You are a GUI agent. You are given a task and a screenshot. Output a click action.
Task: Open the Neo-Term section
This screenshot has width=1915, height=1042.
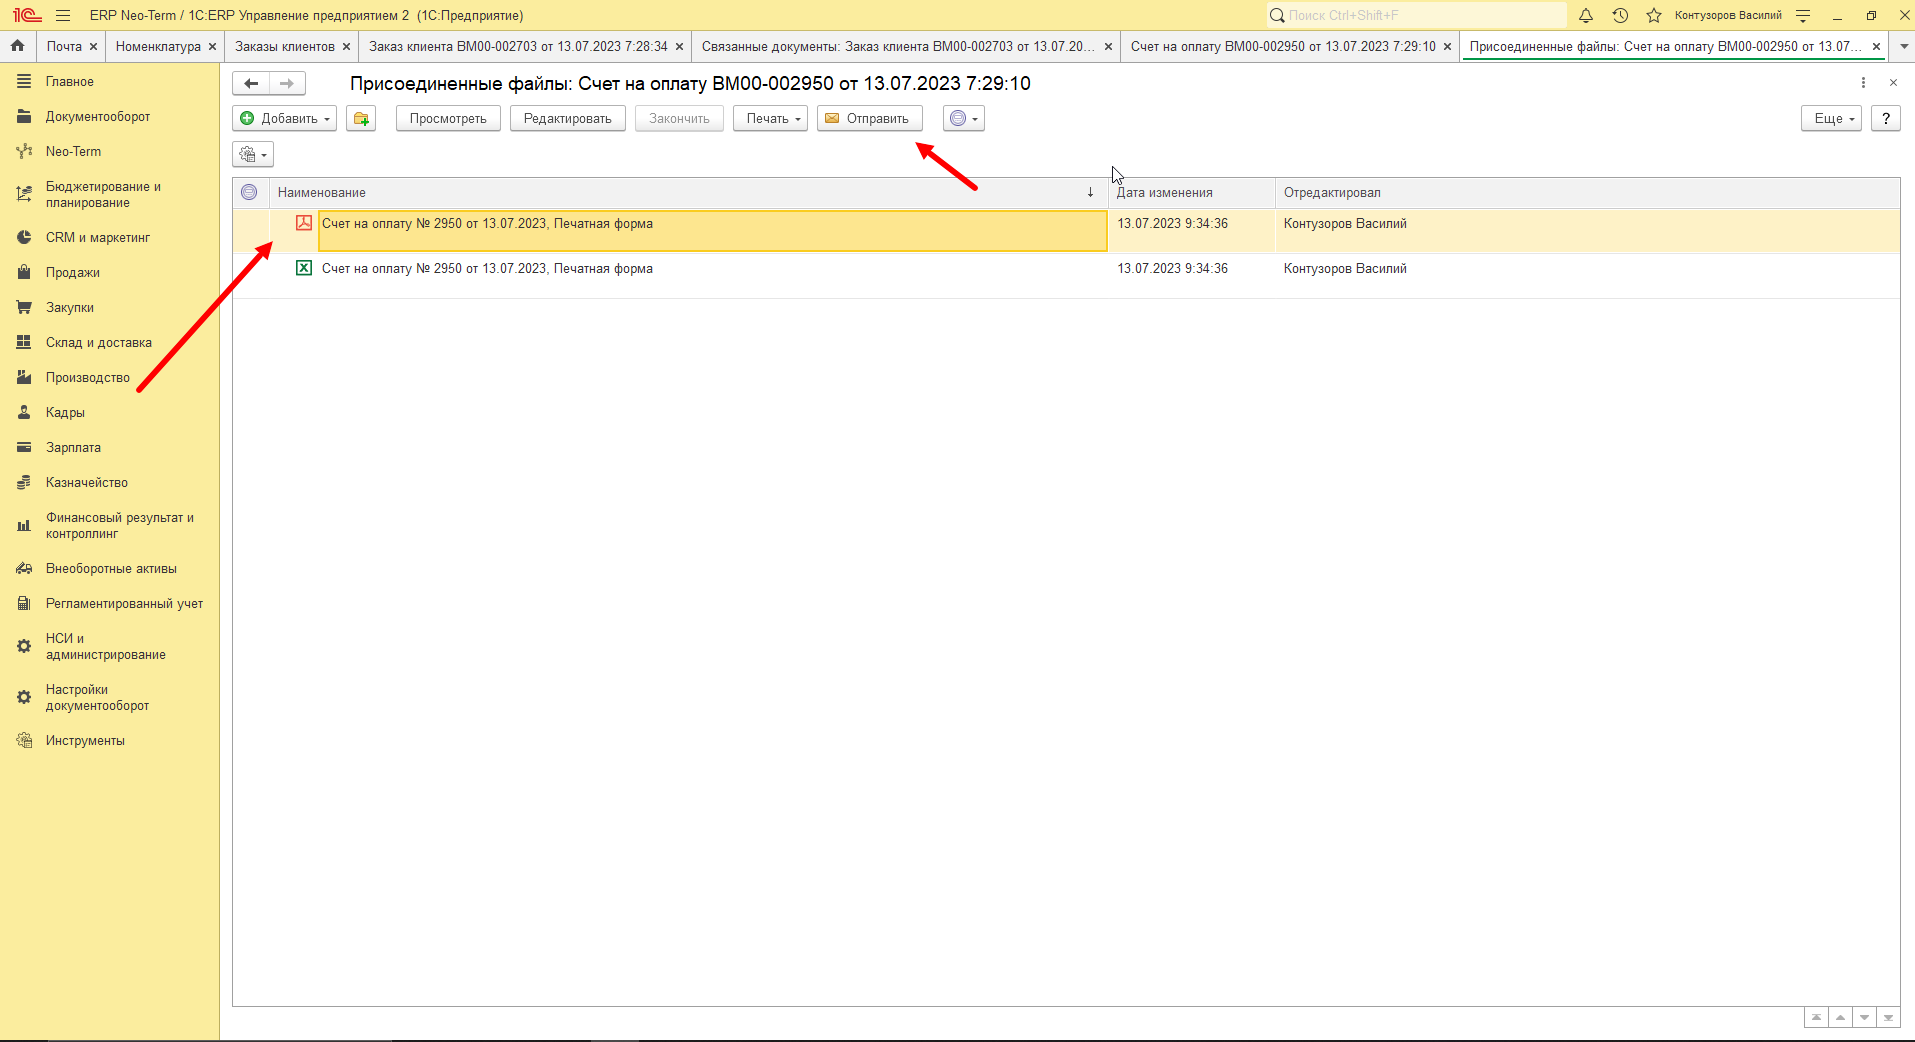(x=73, y=151)
